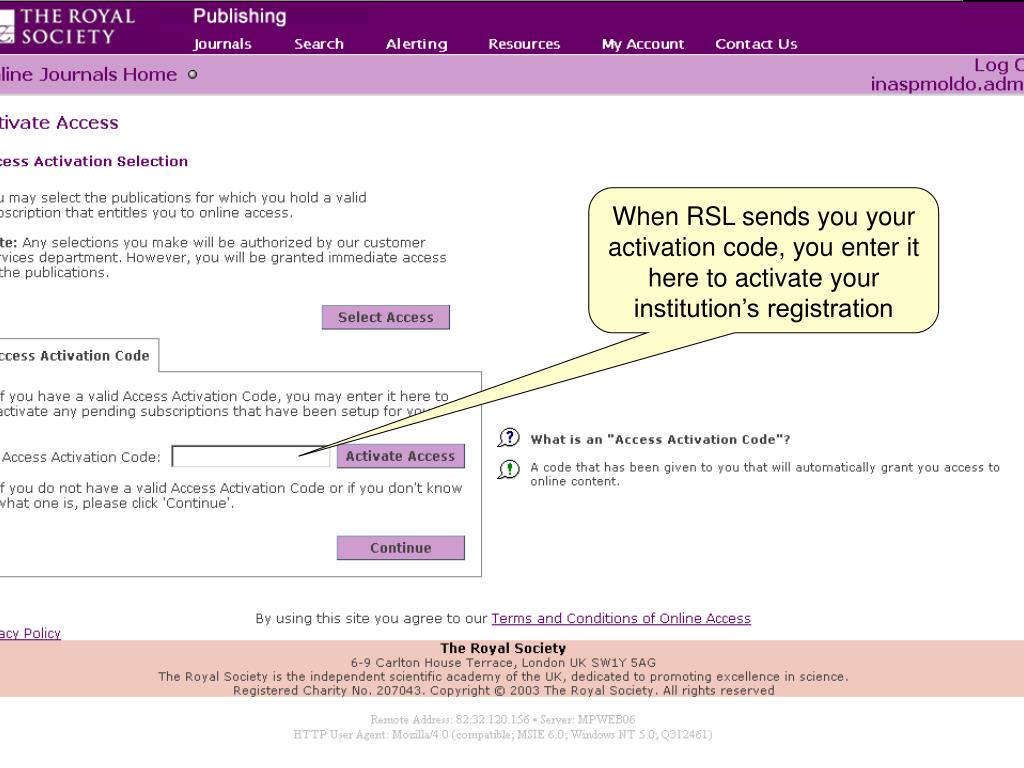Open Terms and Conditions of Online Access

click(621, 618)
